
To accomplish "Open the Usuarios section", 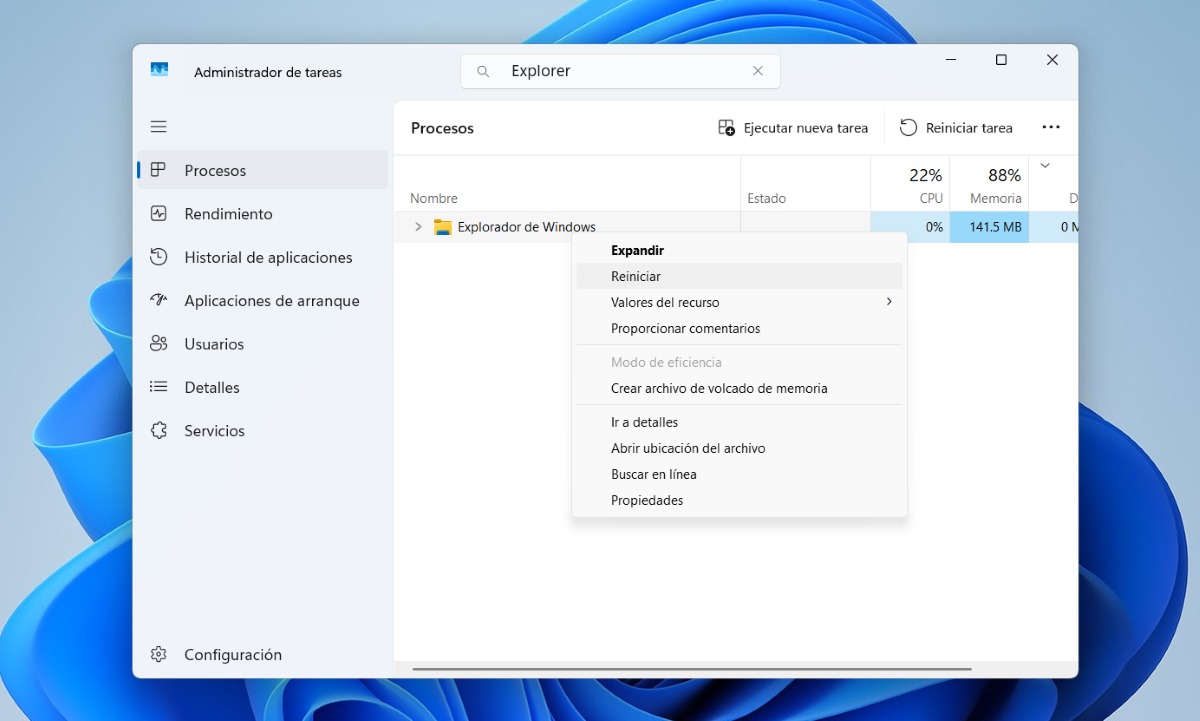I will (214, 344).
